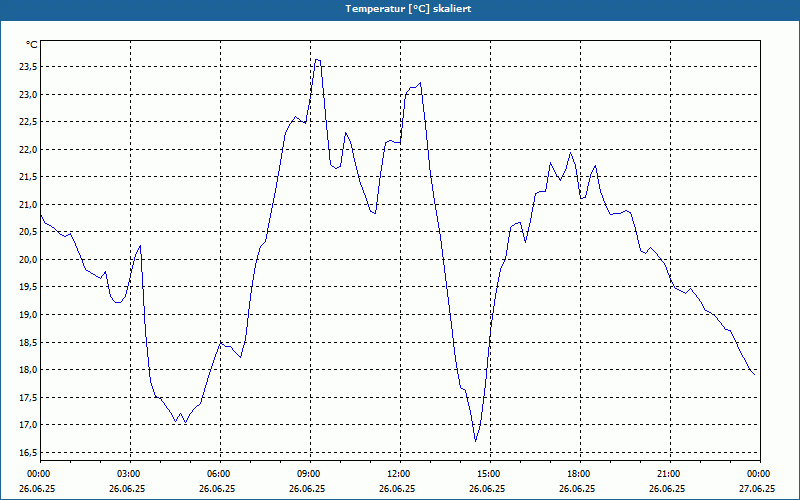Image resolution: width=800 pixels, height=500 pixels.
Task: Click the 26.06.25 date under 12:00
Action: (x=397, y=488)
